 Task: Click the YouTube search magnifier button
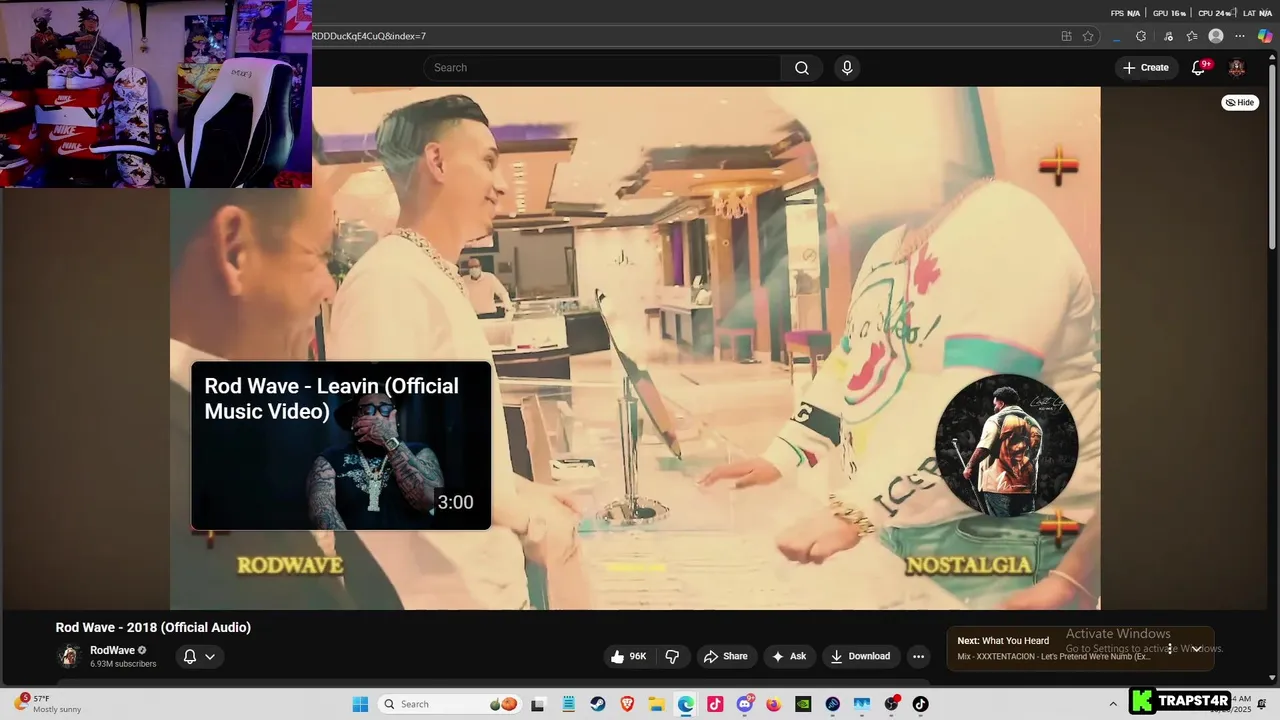[x=801, y=68]
